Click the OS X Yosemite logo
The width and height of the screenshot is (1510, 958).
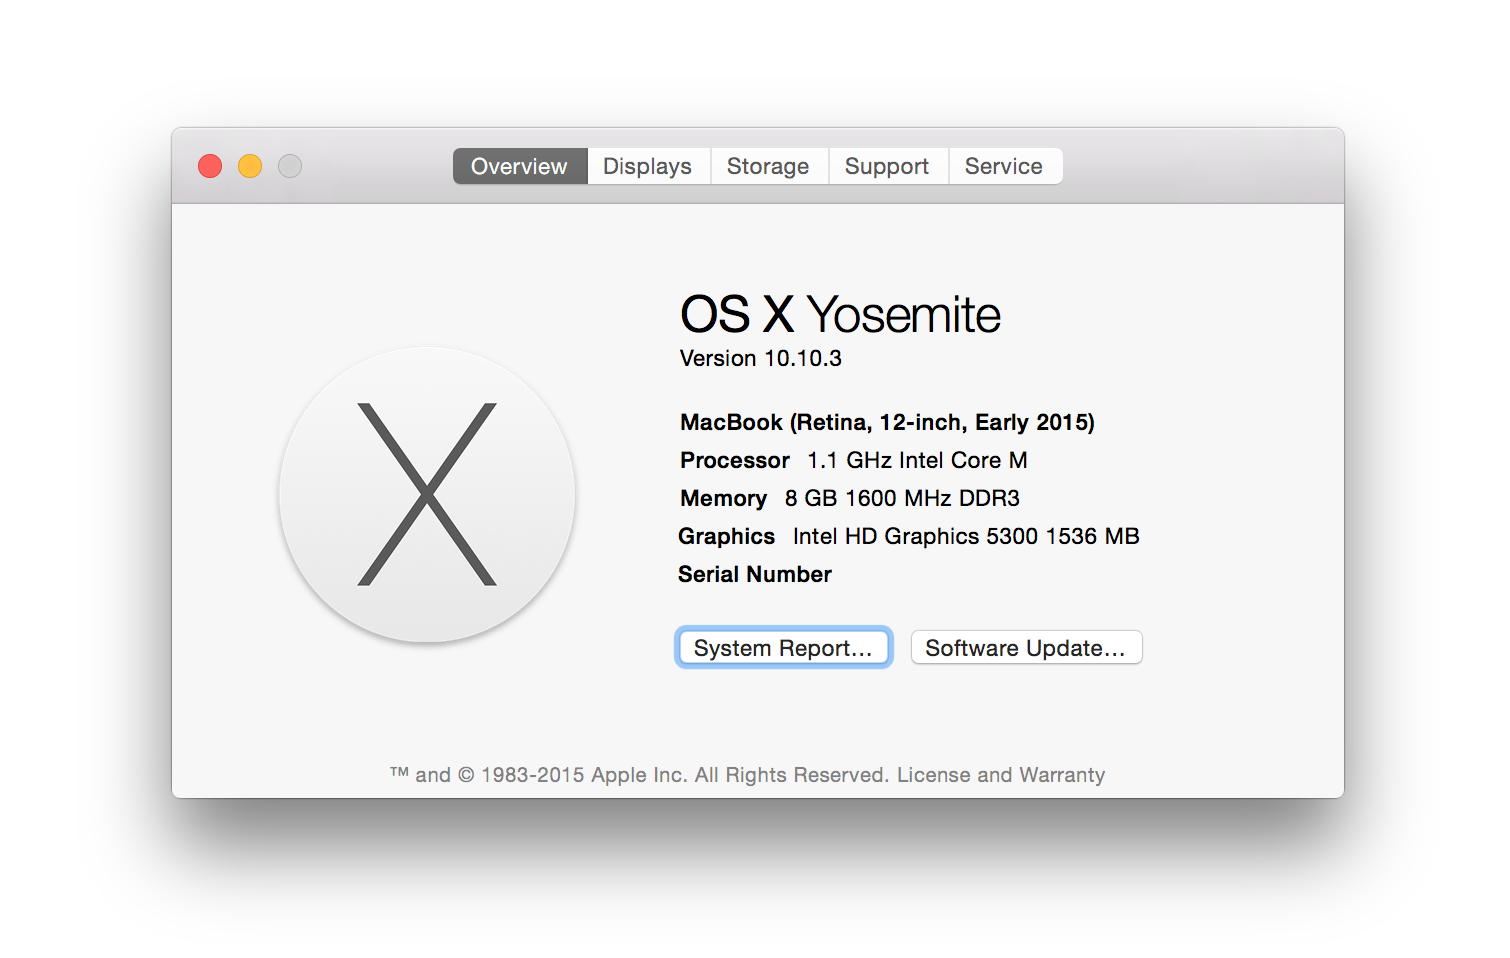click(x=427, y=494)
